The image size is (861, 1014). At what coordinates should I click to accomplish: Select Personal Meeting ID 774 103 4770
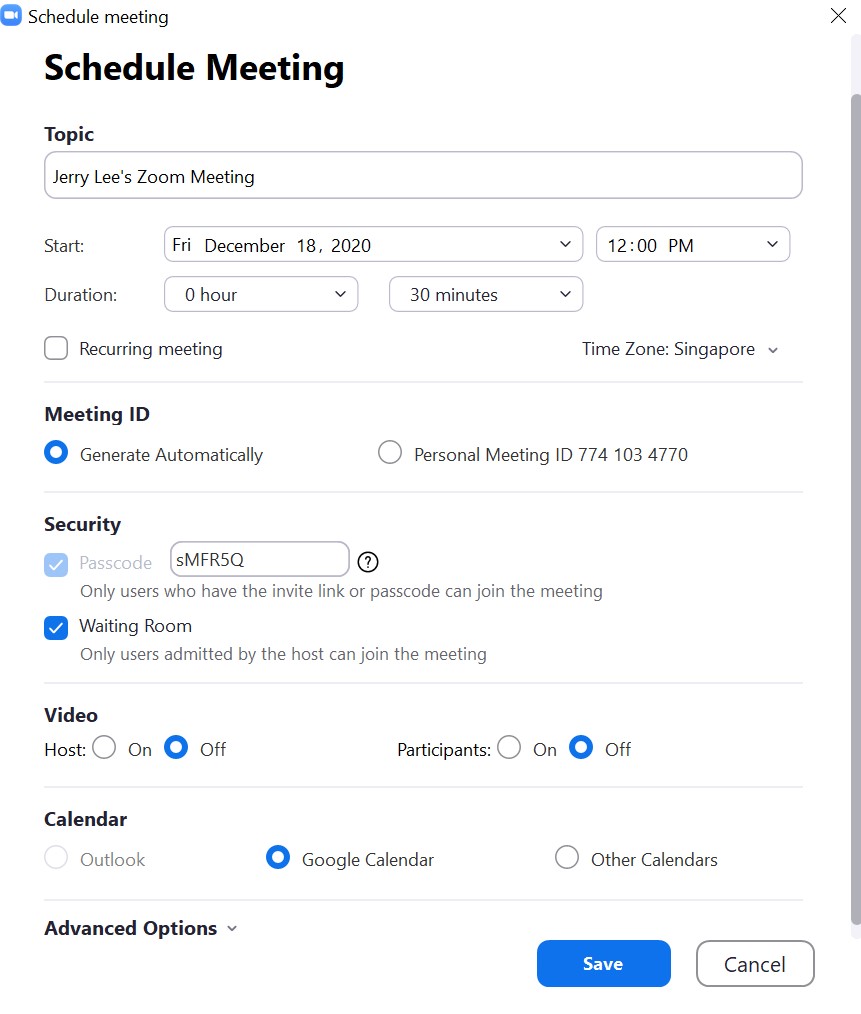pyautogui.click(x=390, y=453)
